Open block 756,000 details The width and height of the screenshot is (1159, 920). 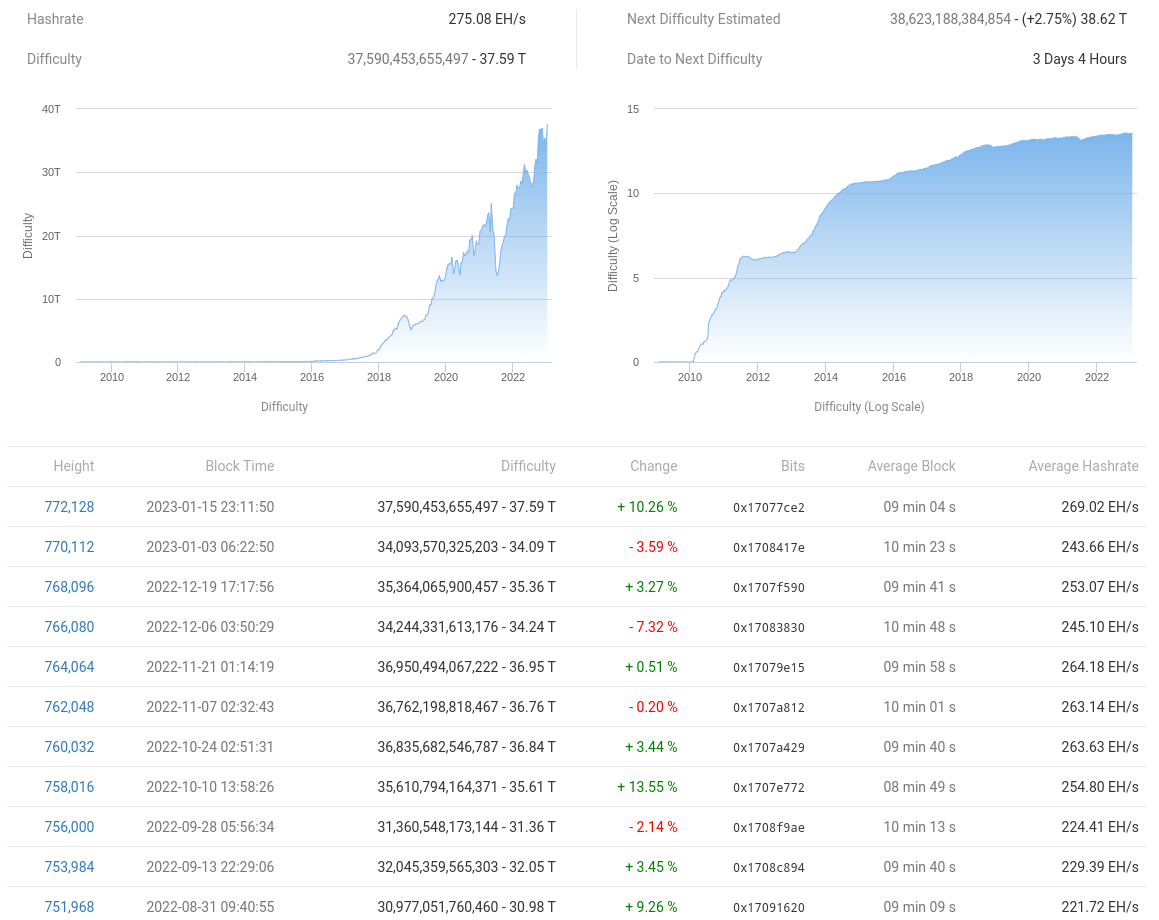click(69, 826)
